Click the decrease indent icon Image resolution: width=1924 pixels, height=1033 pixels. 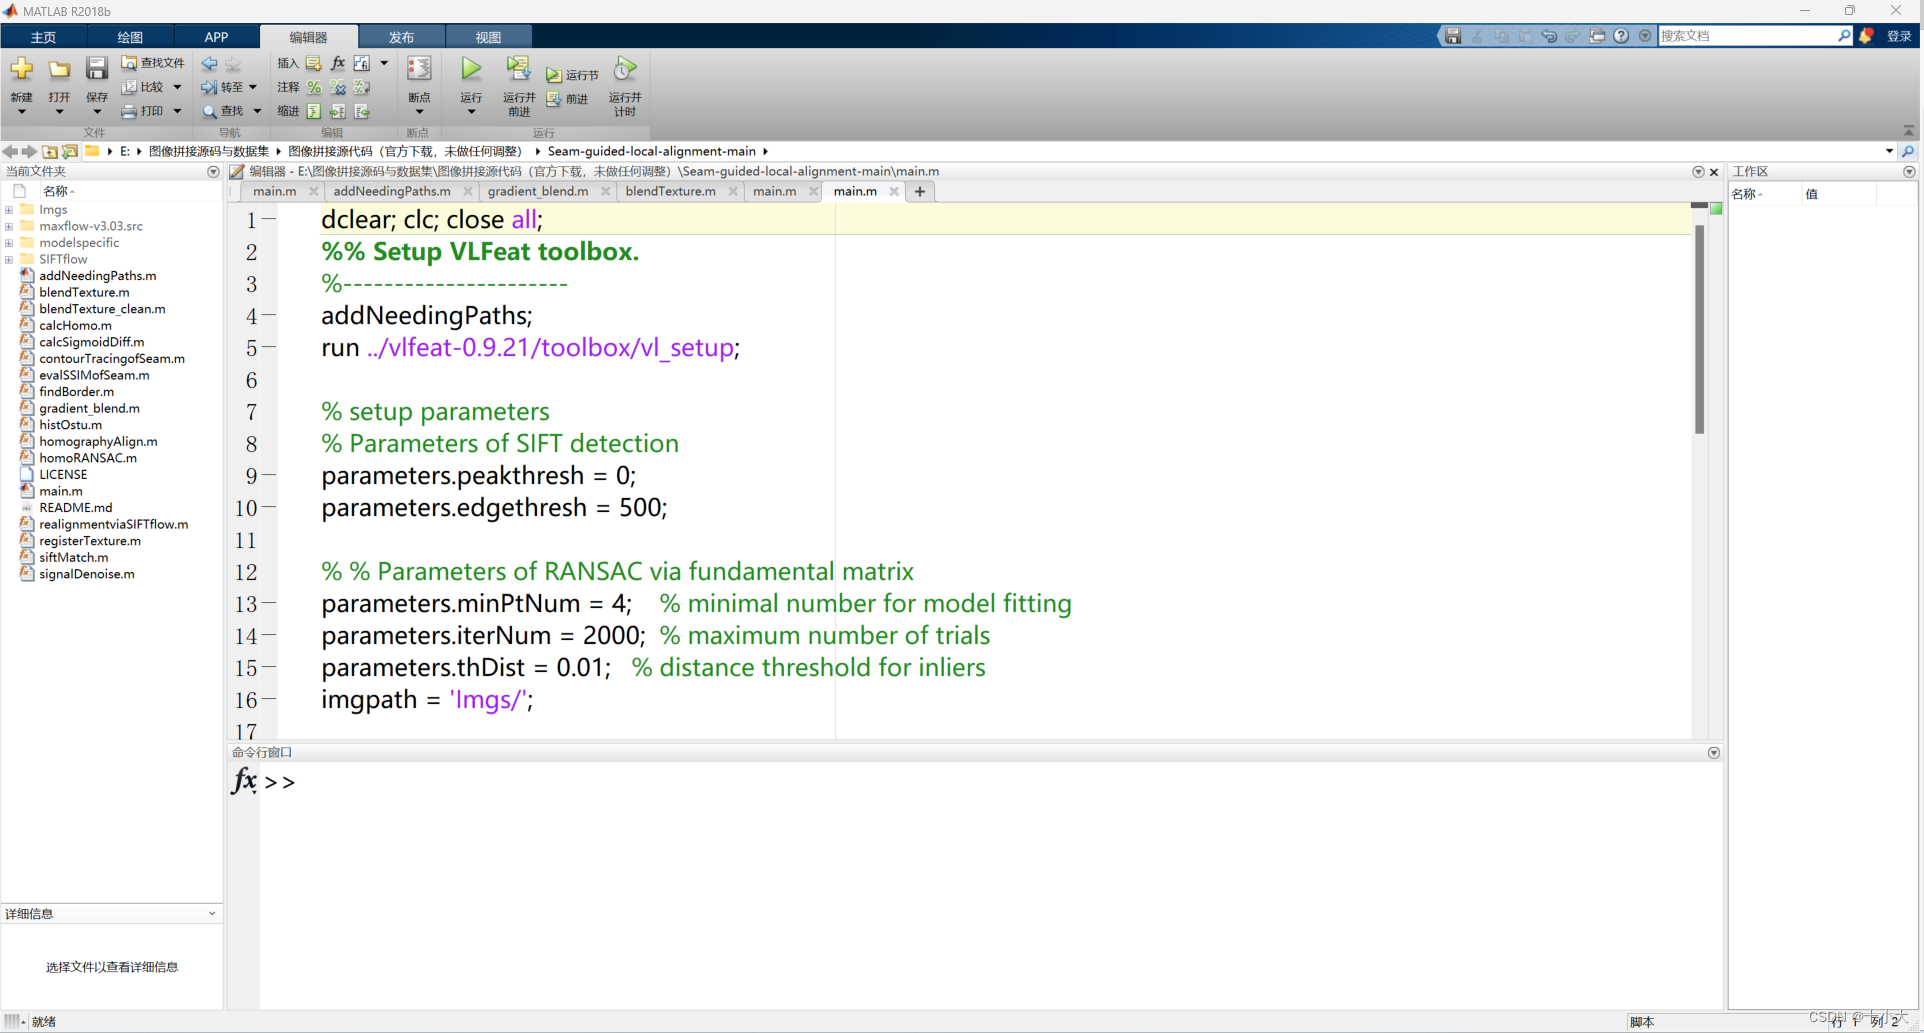tap(362, 111)
